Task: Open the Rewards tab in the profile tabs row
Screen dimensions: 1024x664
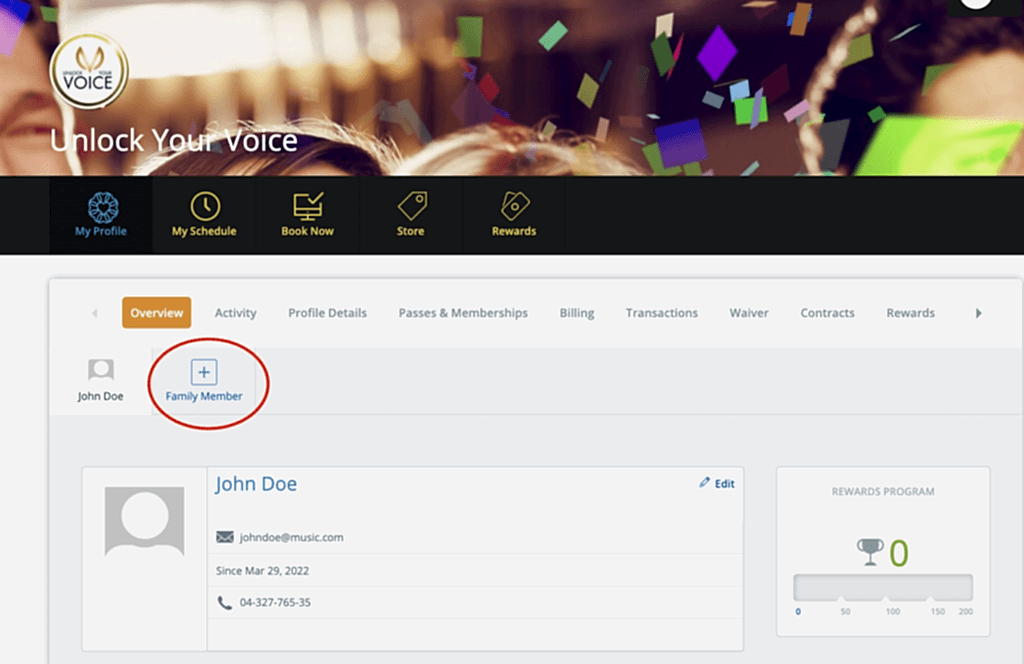Action: 910,313
